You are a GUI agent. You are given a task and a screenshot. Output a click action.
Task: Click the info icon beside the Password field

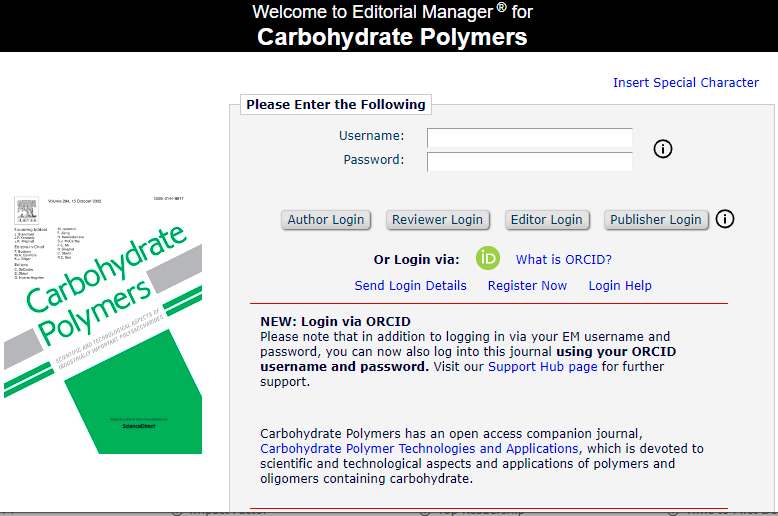[662, 149]
